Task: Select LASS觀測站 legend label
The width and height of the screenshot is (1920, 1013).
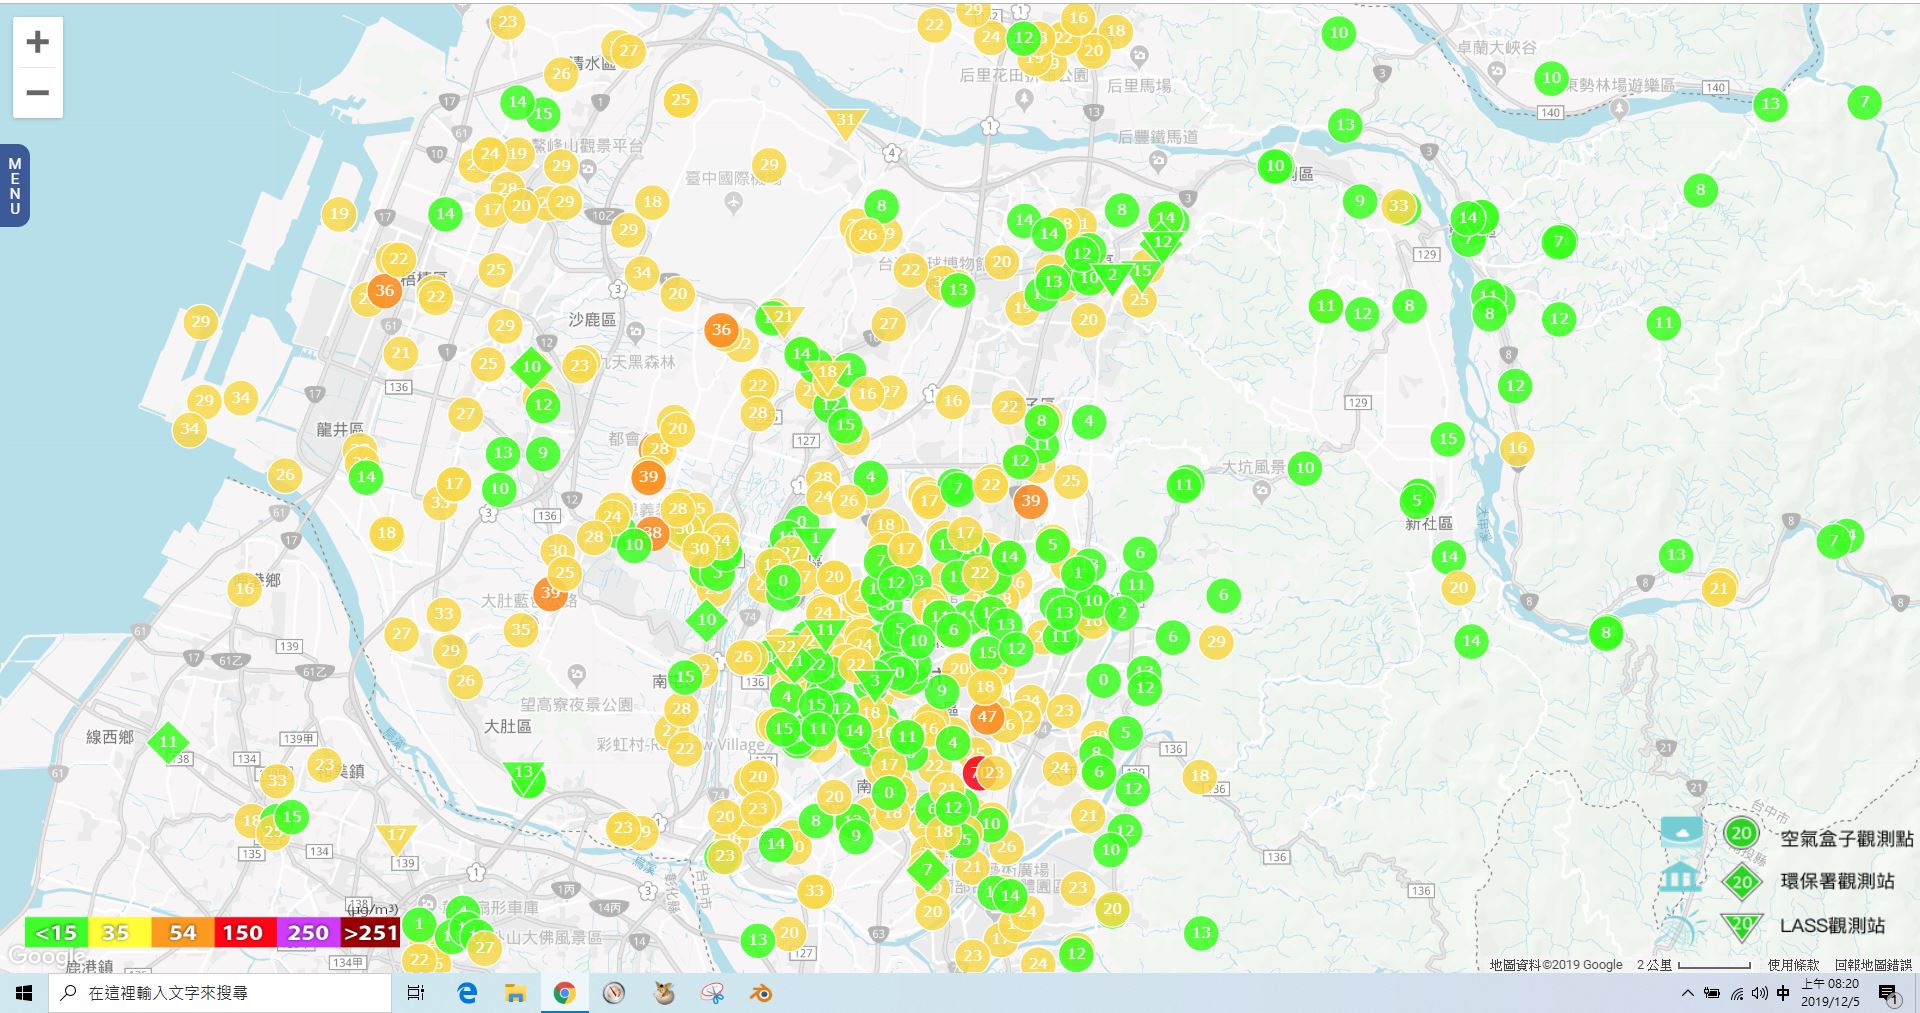Action: [1832, 925]
